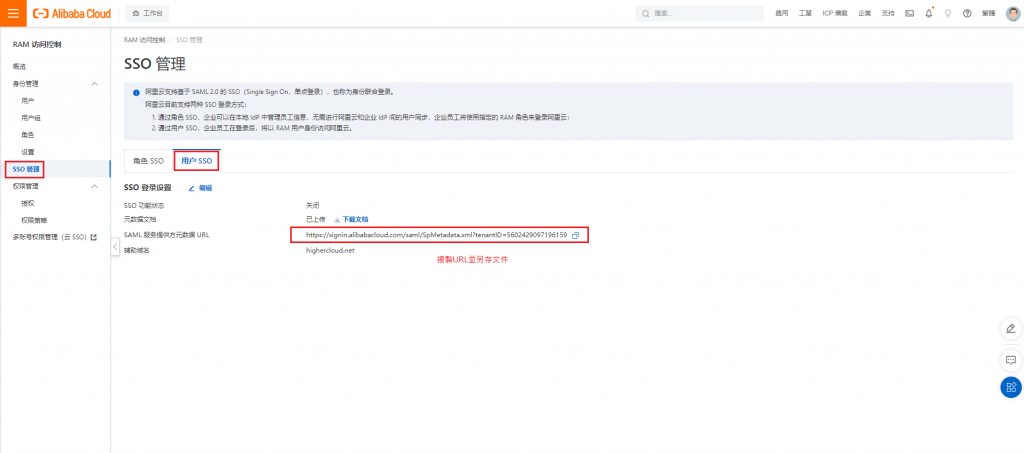This screenshot has width=1024, height=453.
Task: Open the floating chat feedback button
Action: tap(1011, 360)
